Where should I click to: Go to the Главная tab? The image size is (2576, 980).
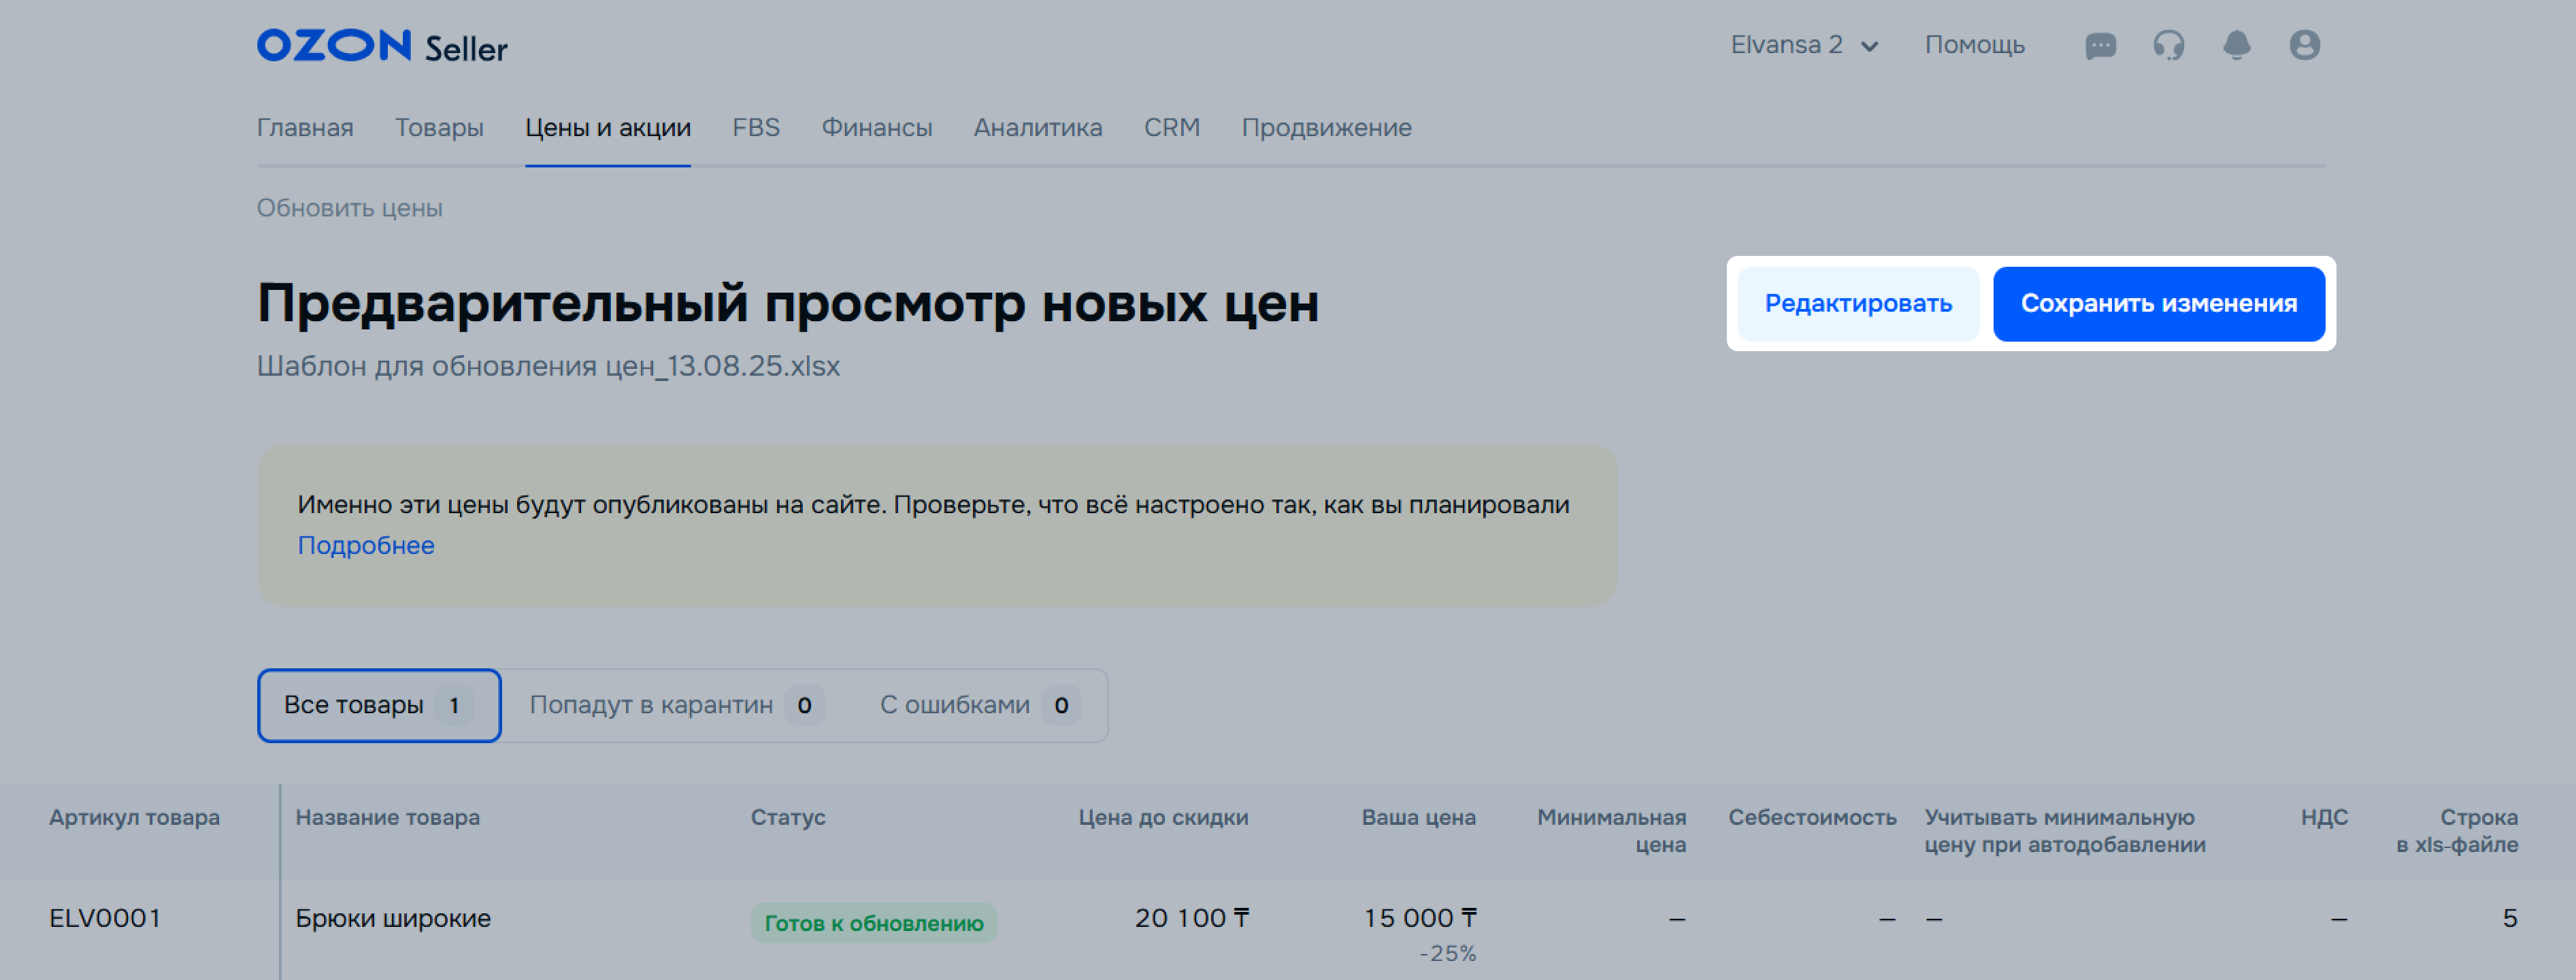click(x=305, y=128)
